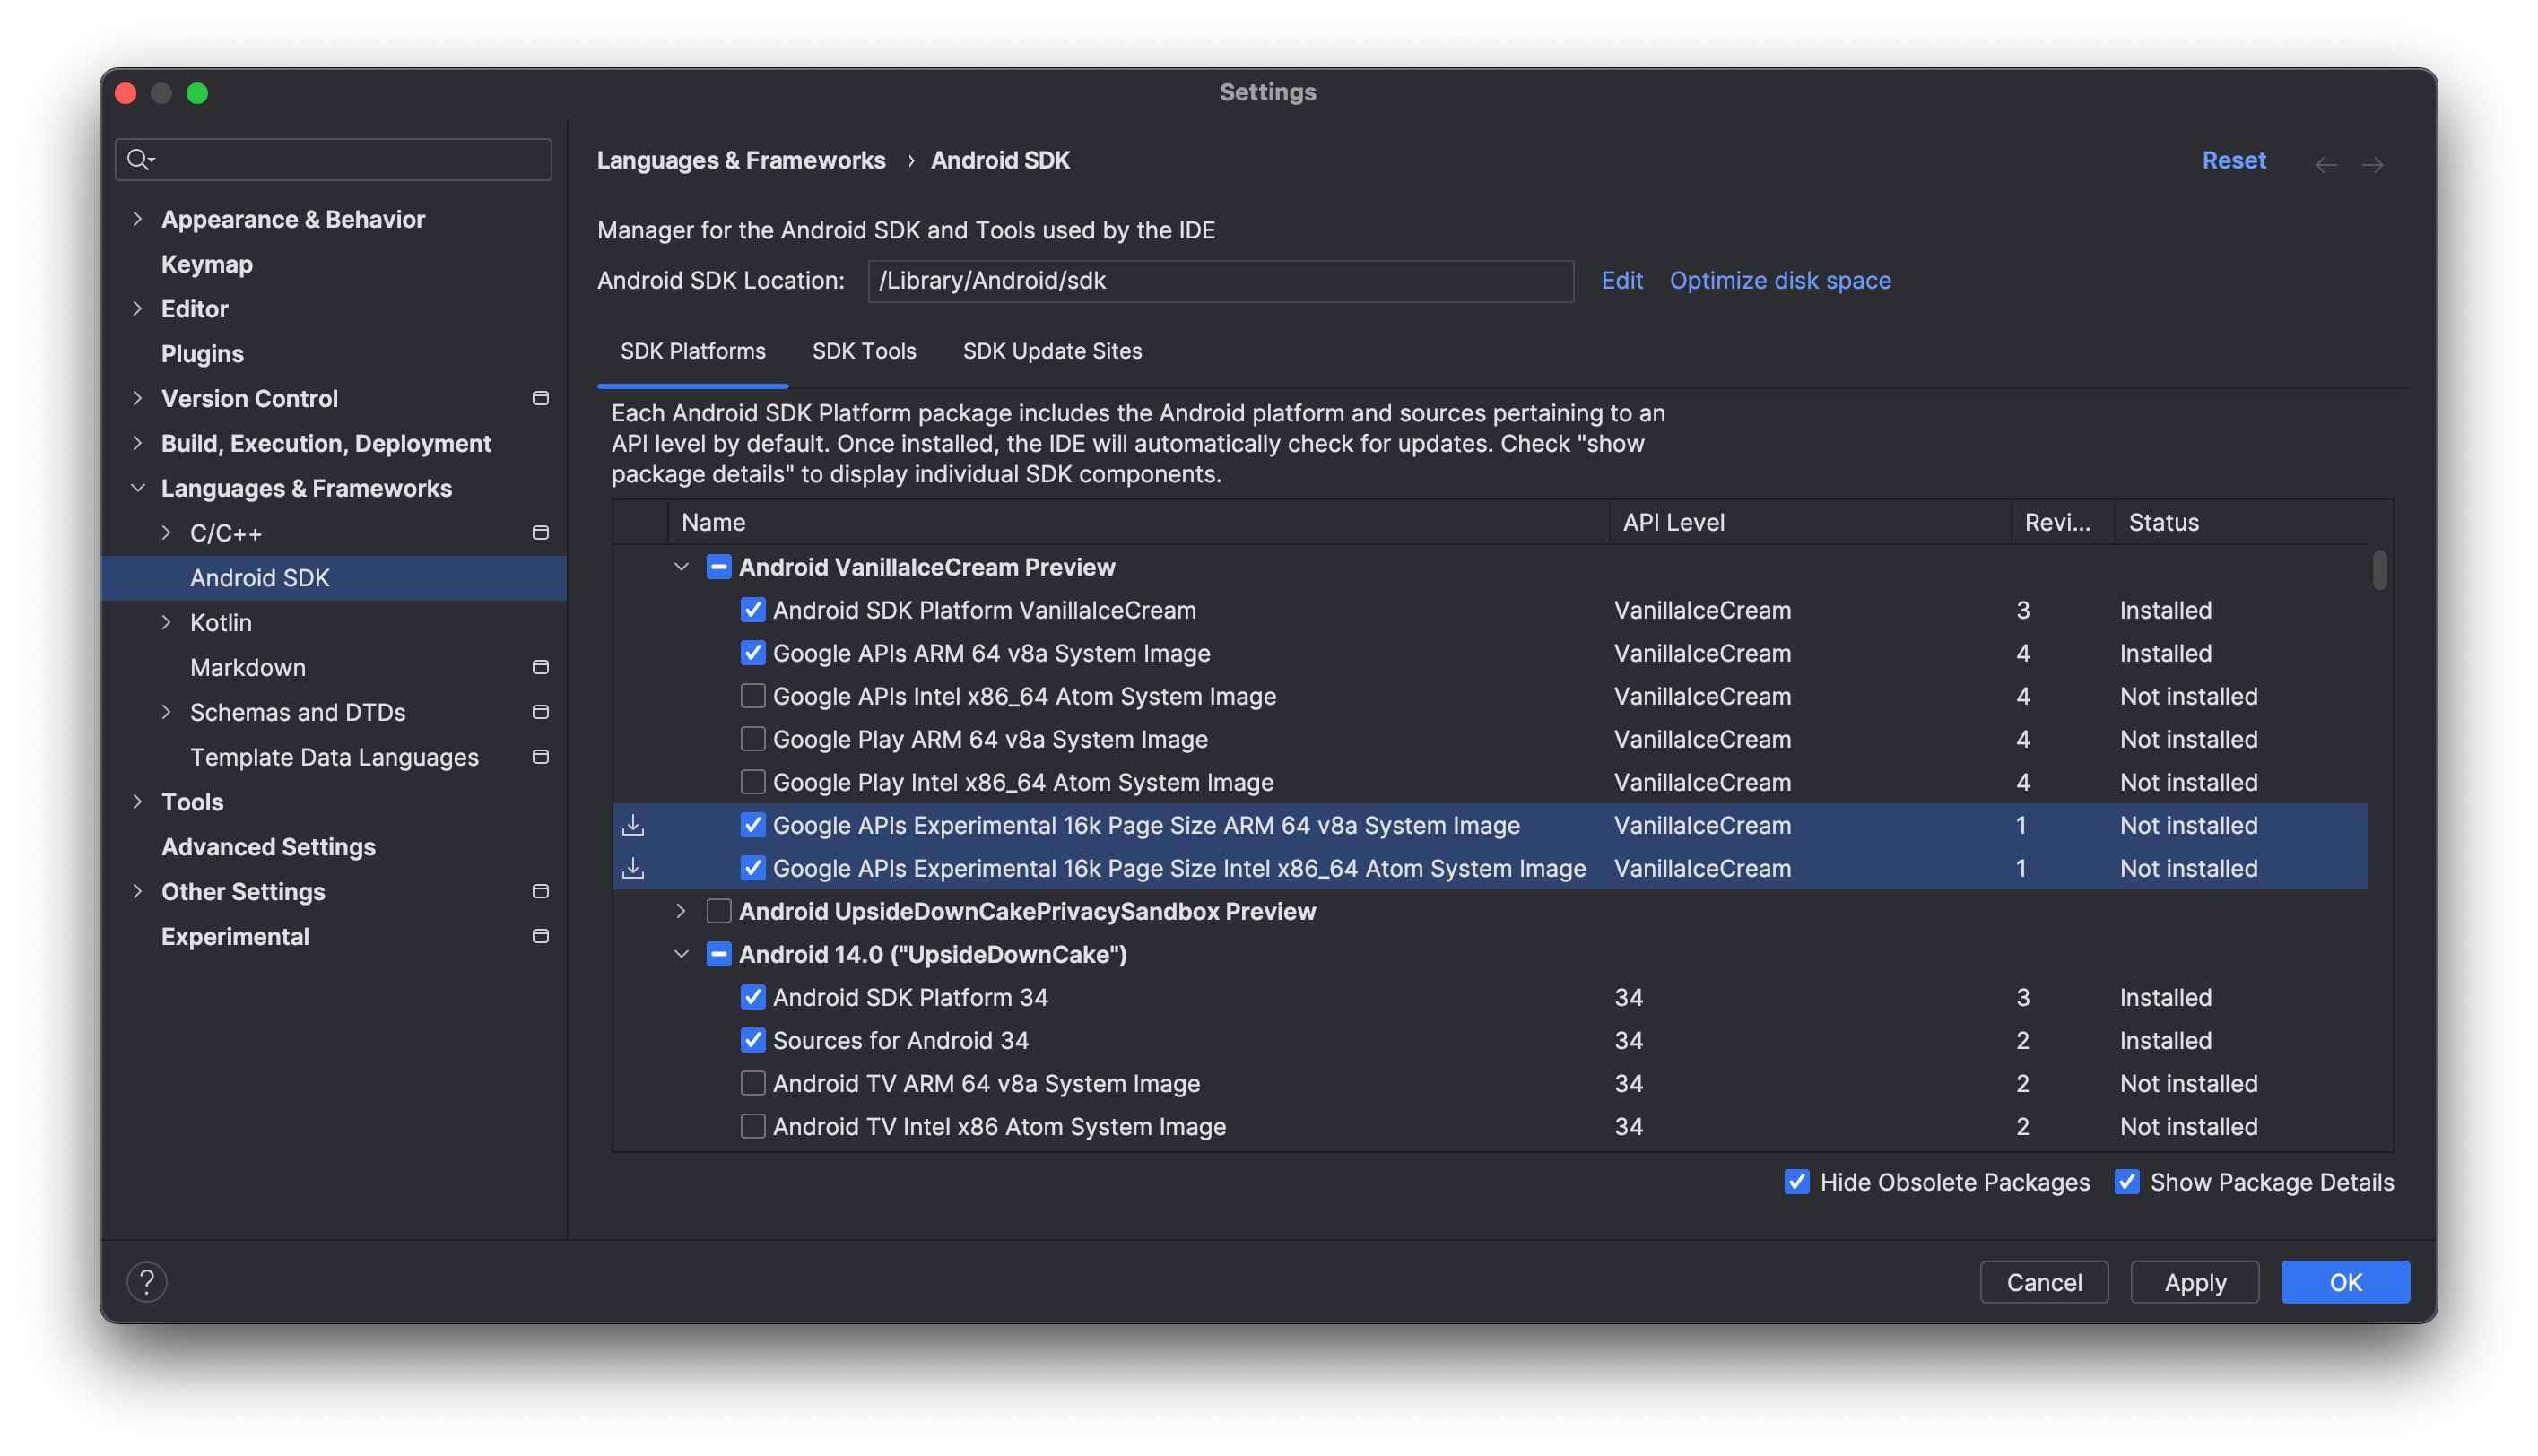Select the Android SDK Location input field
The image size is (2538, 1456).
(x=1221, y=279)
